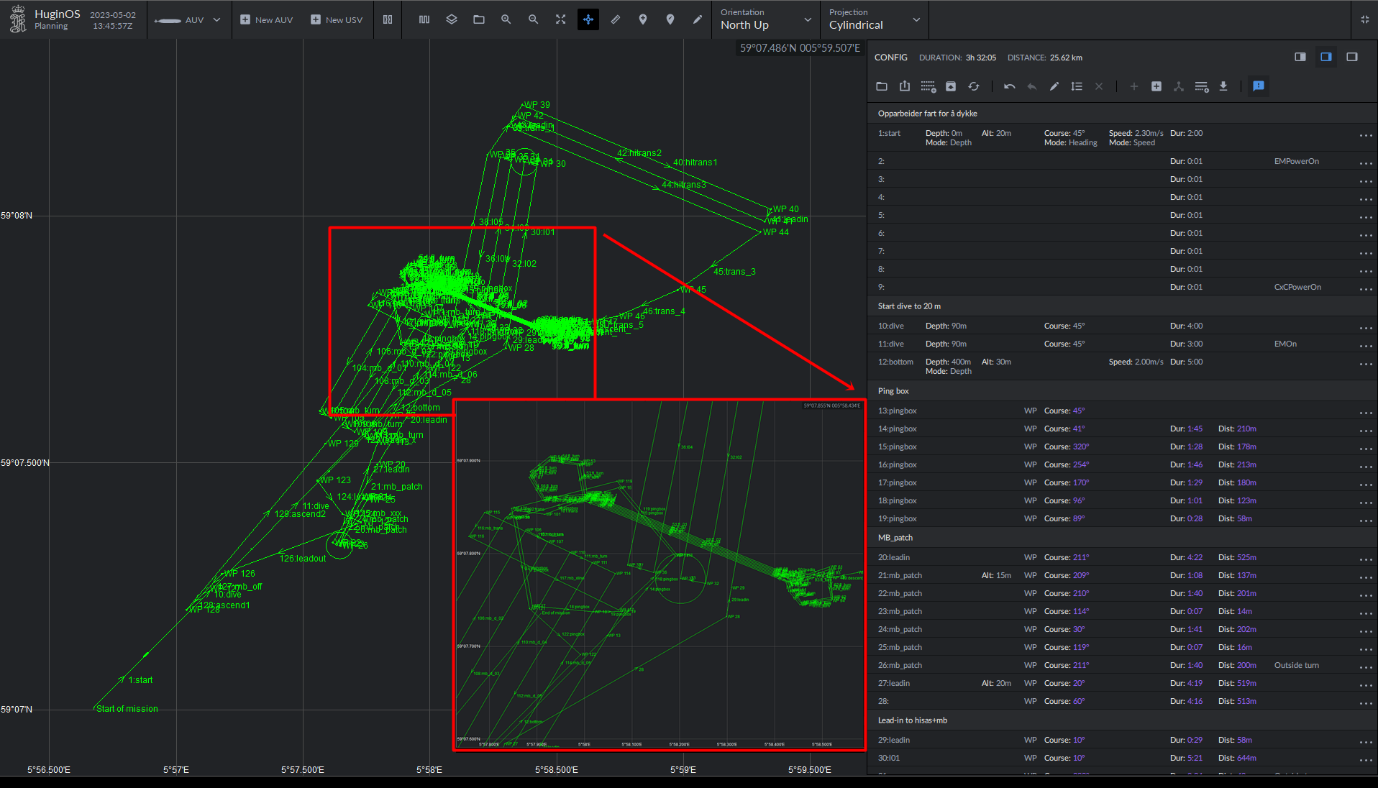Undo the last plan edit
Image resolution: width=1378 pixels, height=788 pixels.
[x=1009, y=86]
